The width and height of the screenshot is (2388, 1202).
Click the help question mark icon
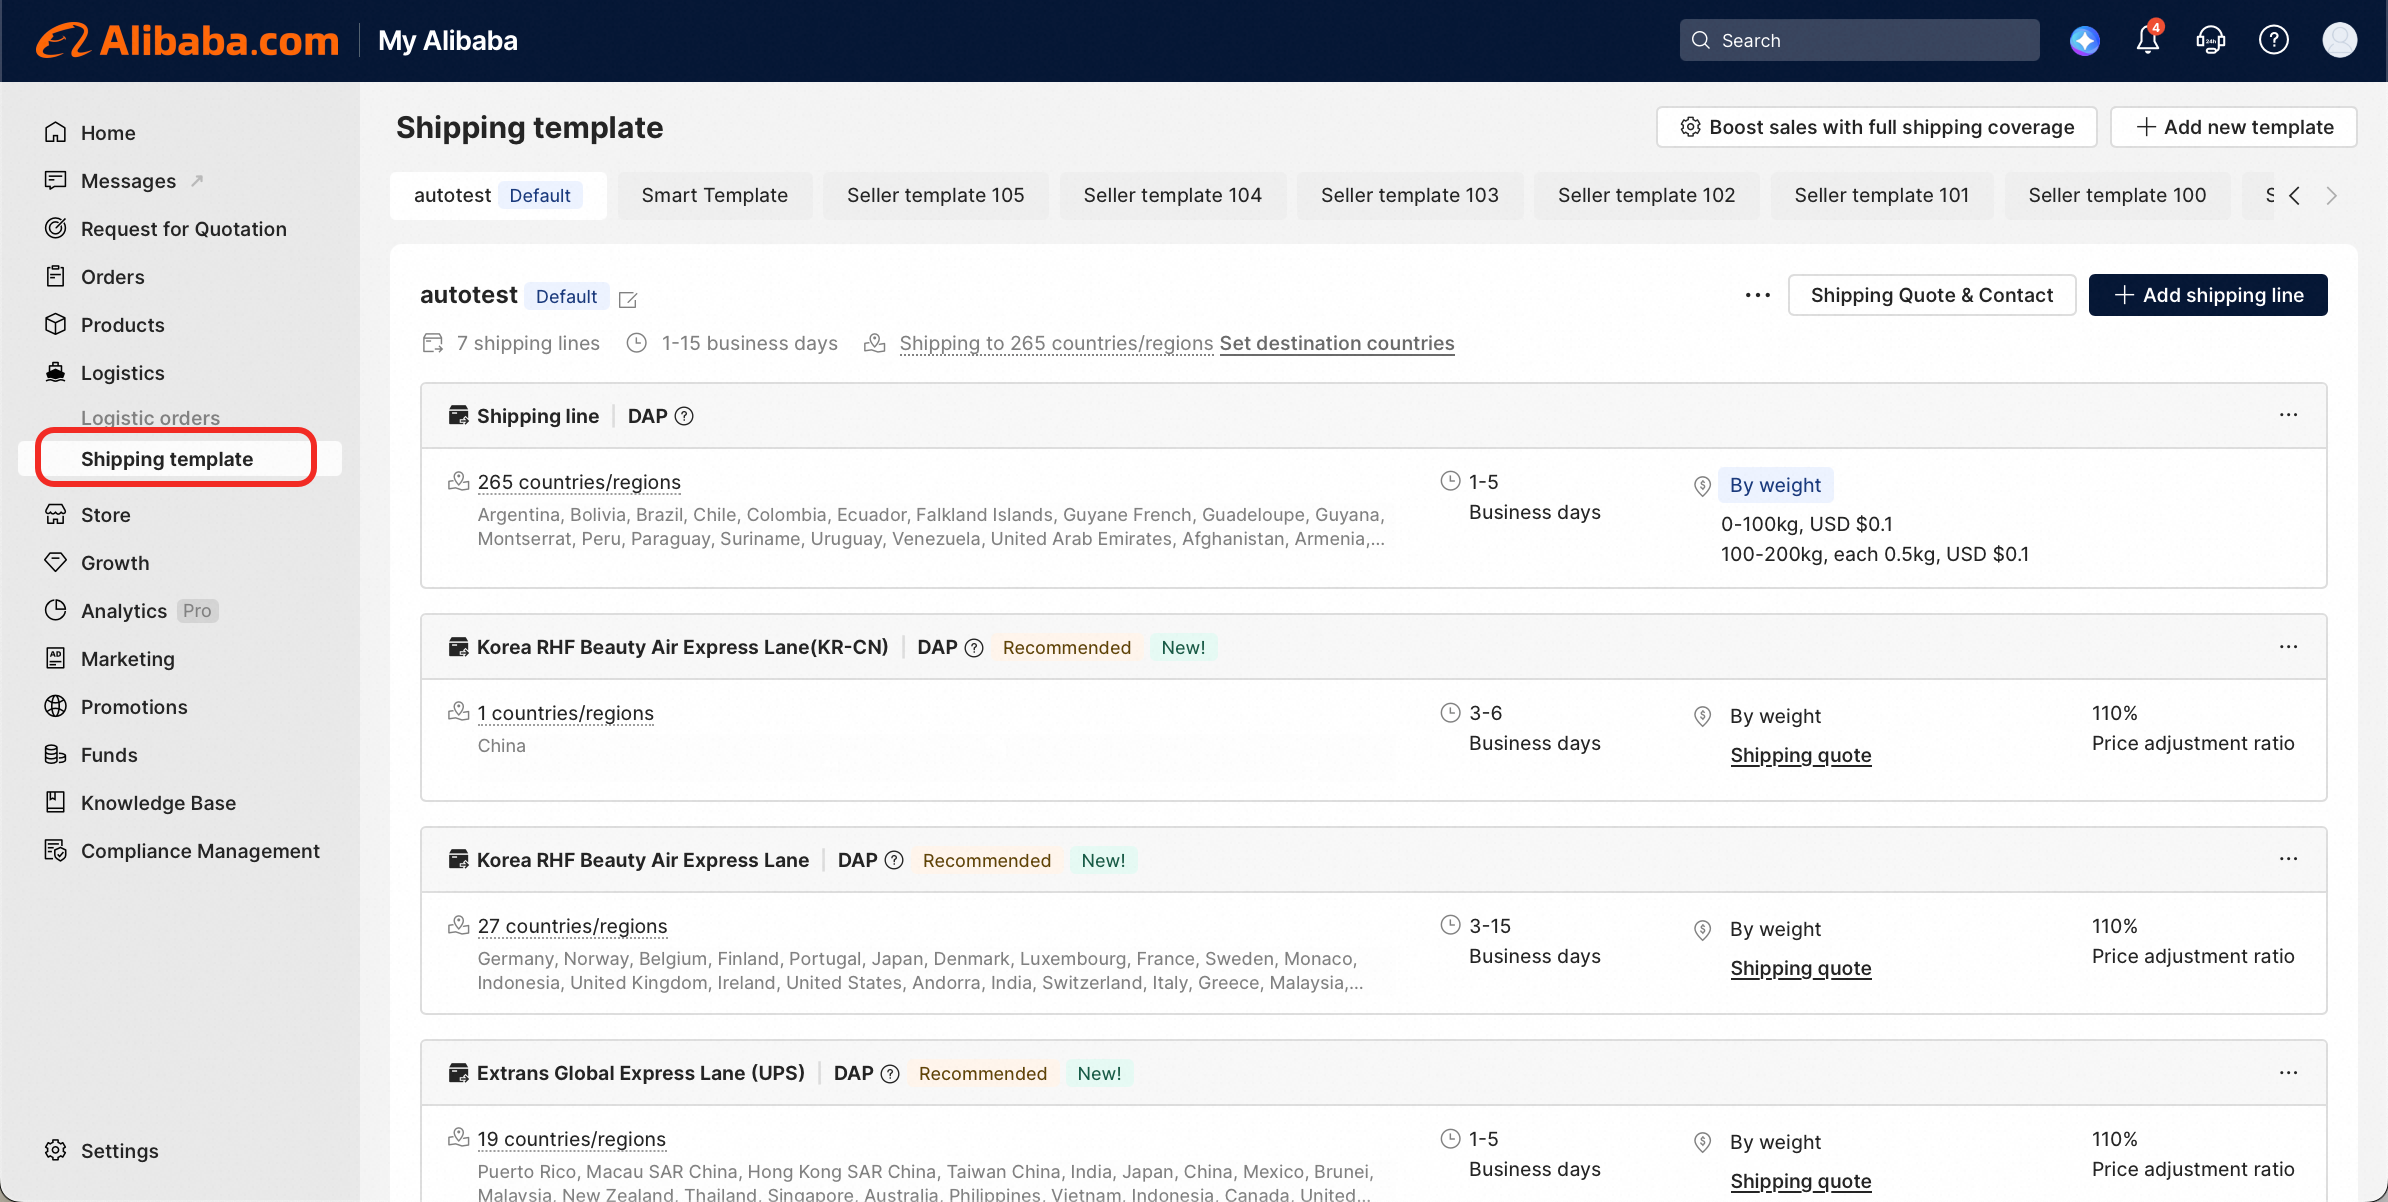point(2274,41)
